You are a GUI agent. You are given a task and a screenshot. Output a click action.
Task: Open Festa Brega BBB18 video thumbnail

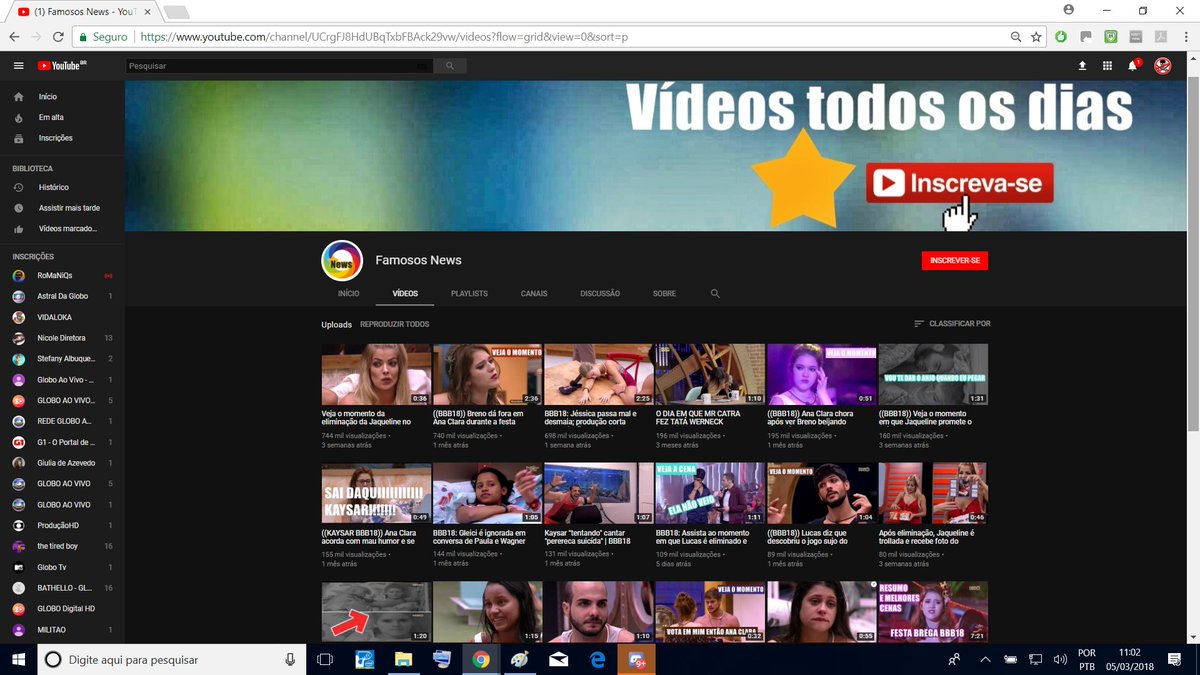point(933,612)
